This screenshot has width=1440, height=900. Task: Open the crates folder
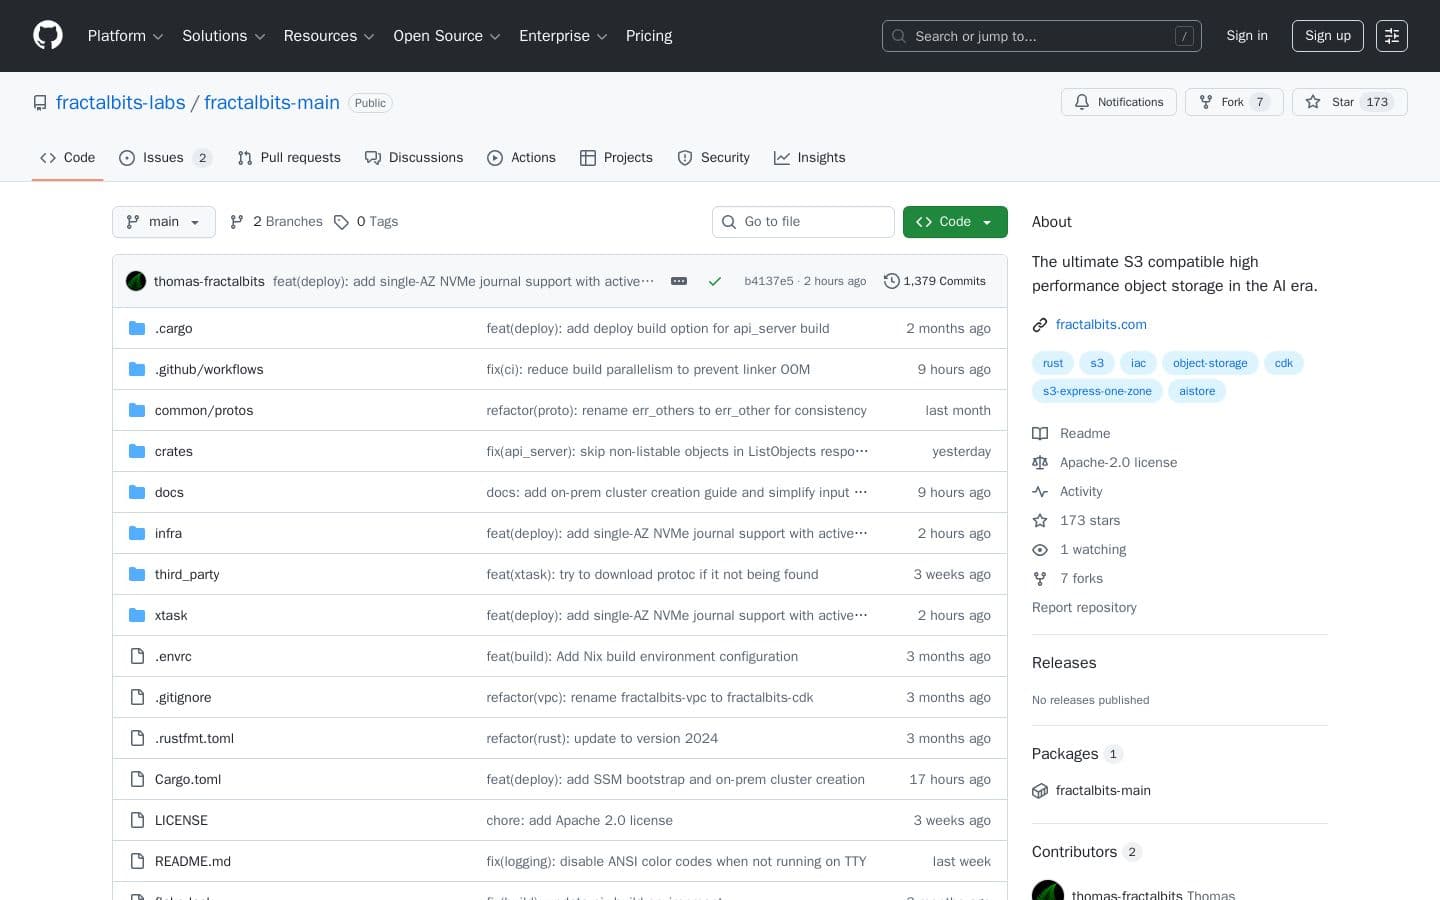(174, 451)
